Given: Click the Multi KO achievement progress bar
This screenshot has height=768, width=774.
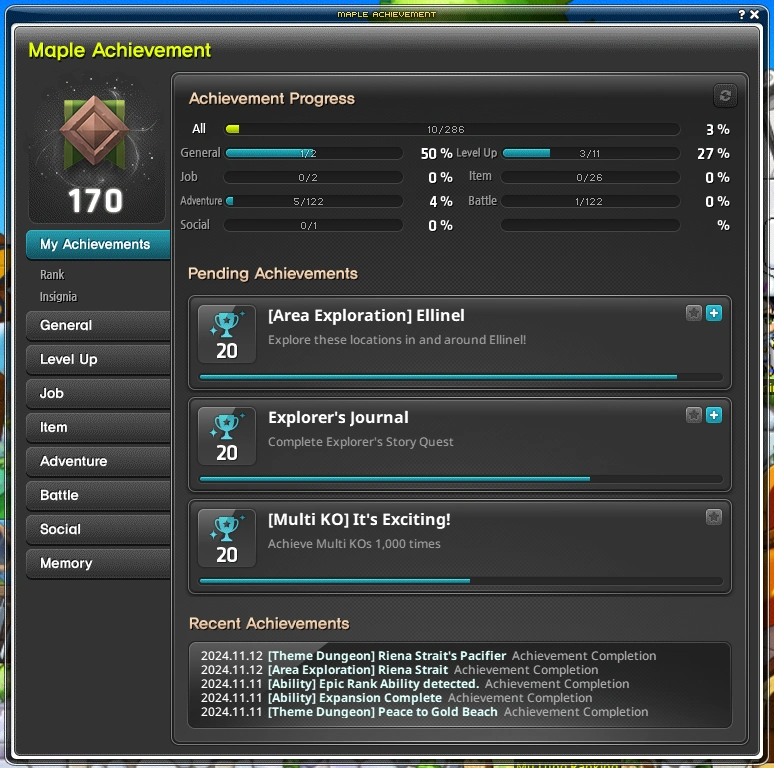Looking at the screenshot, I should click(x=461, y=581).
